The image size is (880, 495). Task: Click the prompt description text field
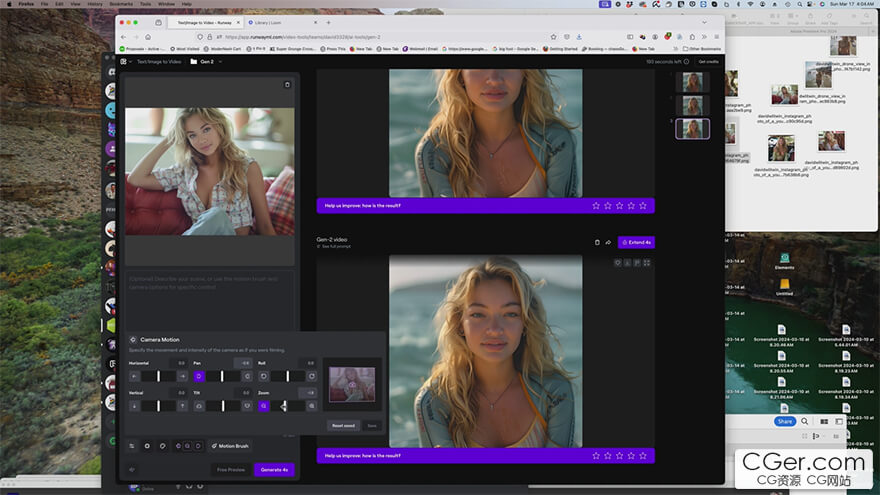(x=210, y=300)
